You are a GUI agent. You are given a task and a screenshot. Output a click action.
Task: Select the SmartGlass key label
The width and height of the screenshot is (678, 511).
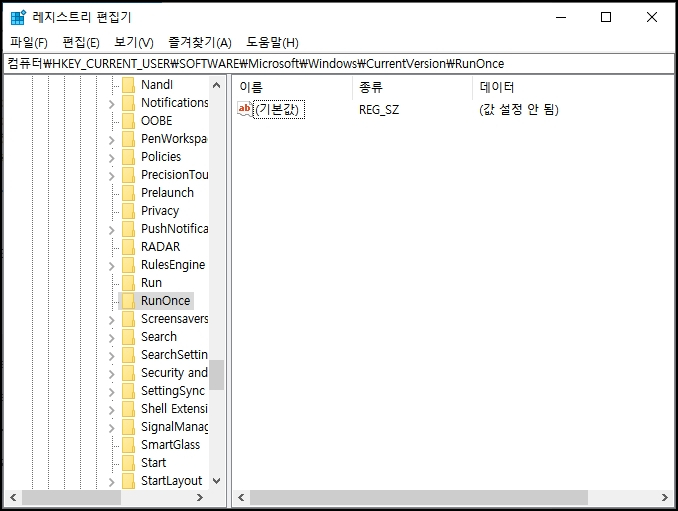170,445
